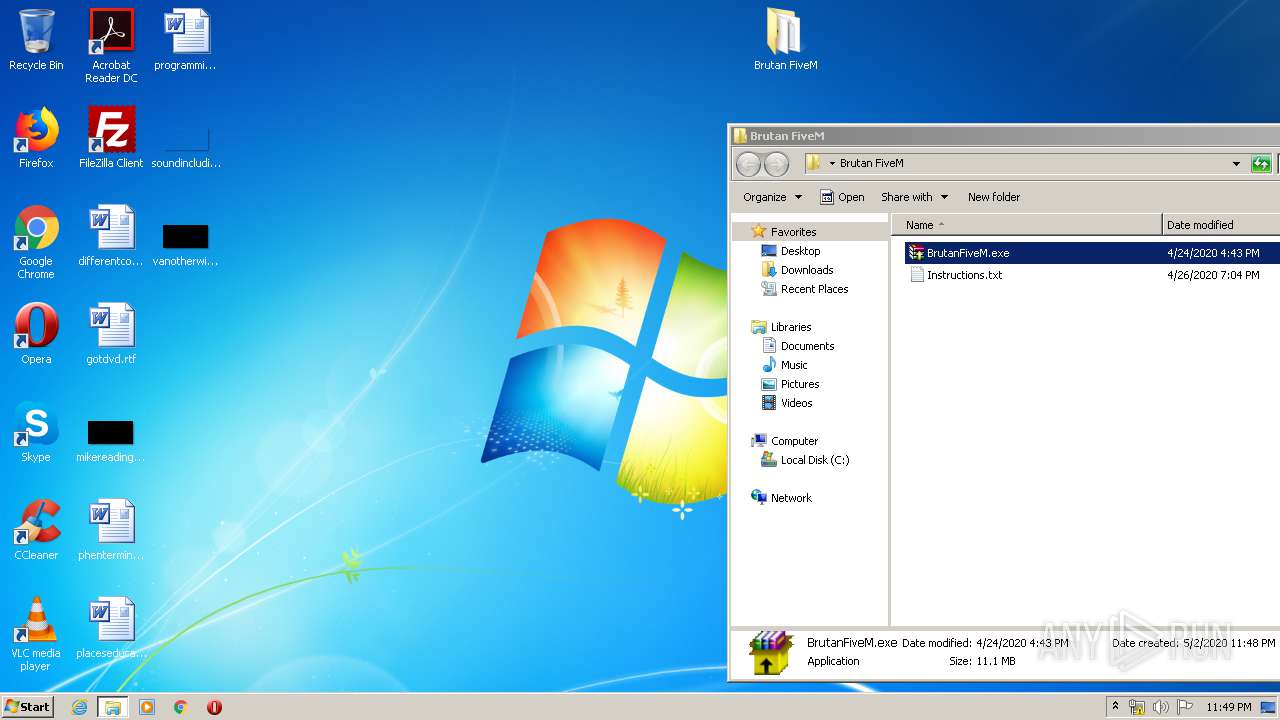Click Instructions.txt date 4/26/2020 7:04 PM

pos(1213,275)
